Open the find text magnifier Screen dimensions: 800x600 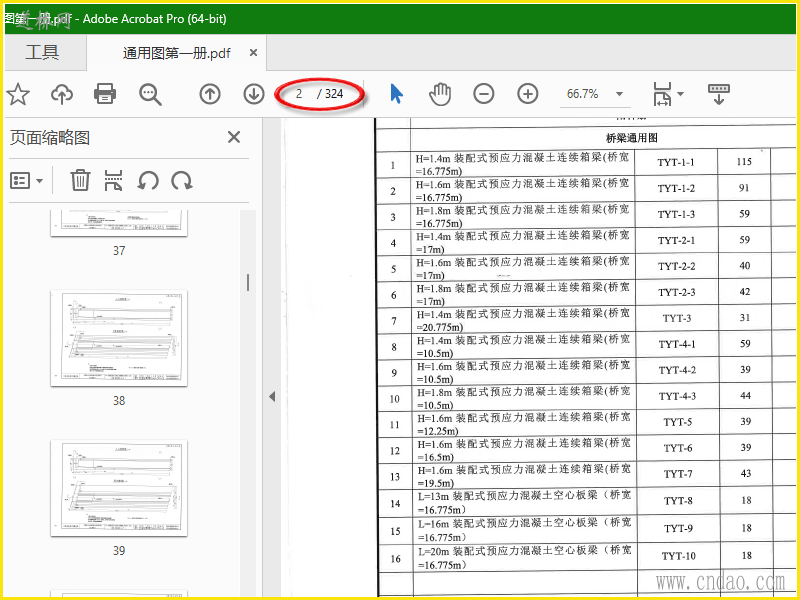(151, 94)
